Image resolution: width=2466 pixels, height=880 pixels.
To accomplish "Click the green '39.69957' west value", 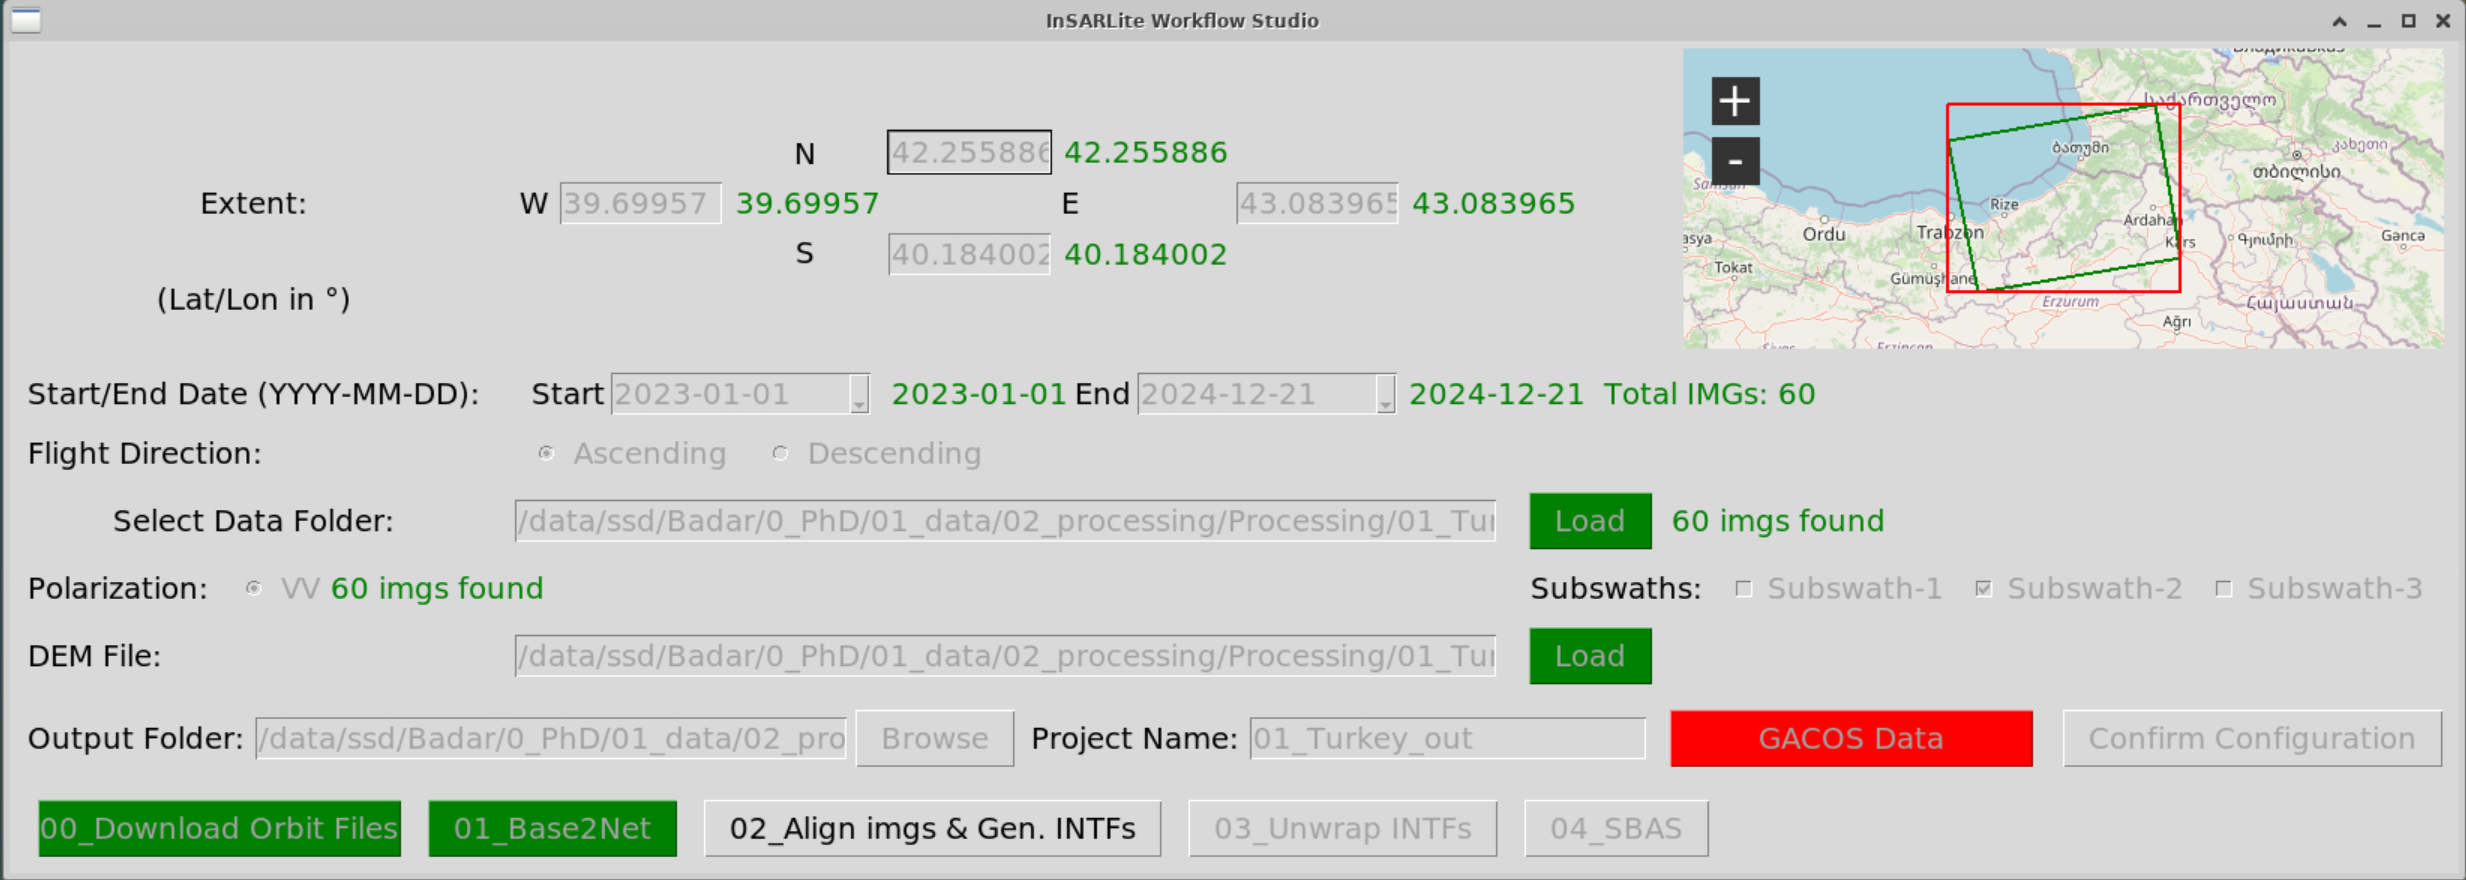I will [807, 203].
